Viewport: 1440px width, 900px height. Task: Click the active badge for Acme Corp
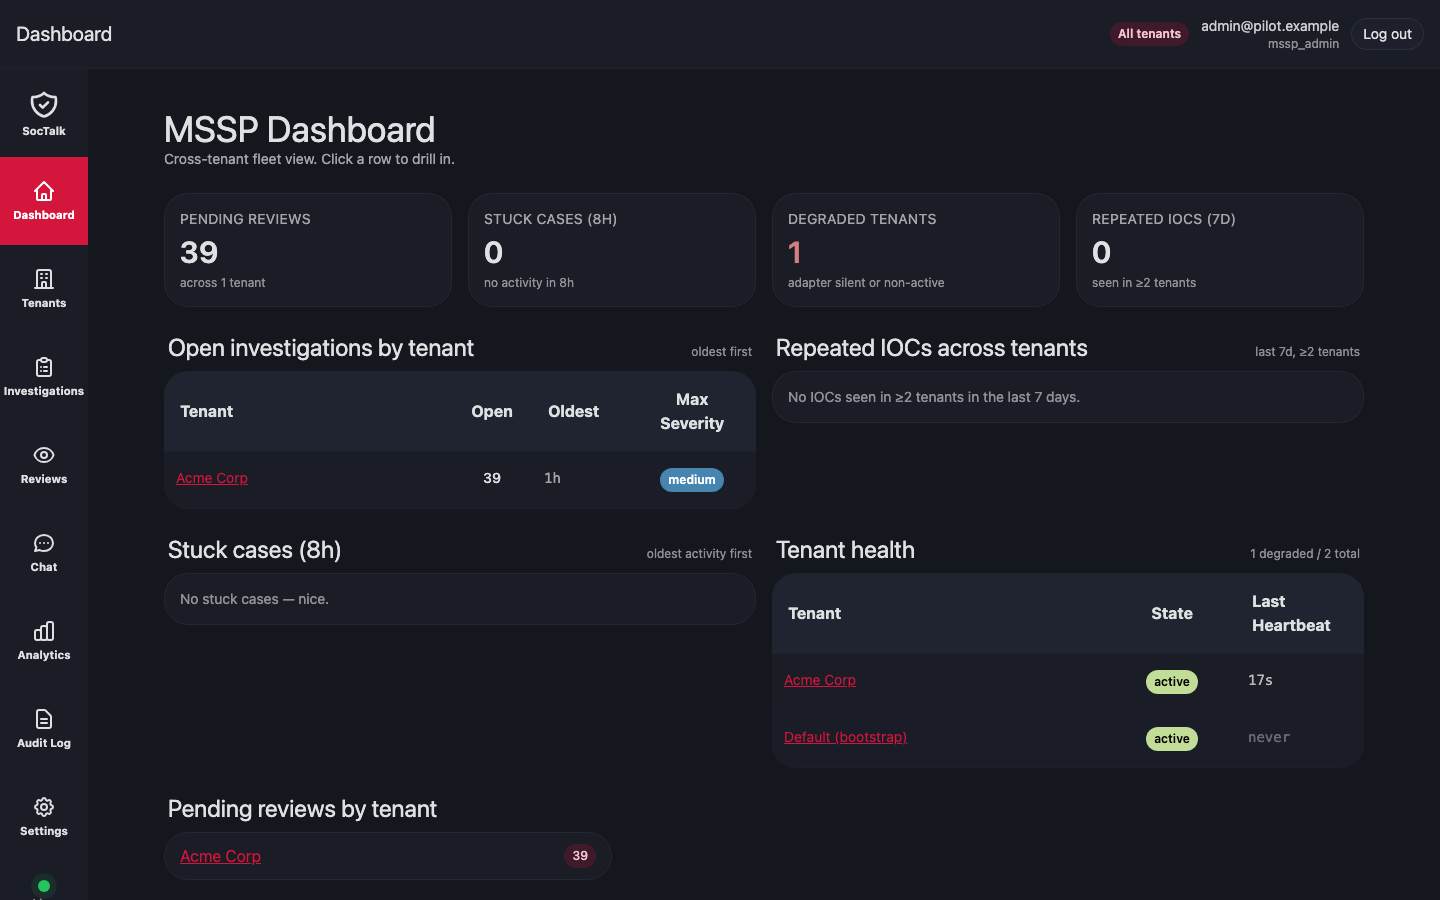click(1172, 682)
